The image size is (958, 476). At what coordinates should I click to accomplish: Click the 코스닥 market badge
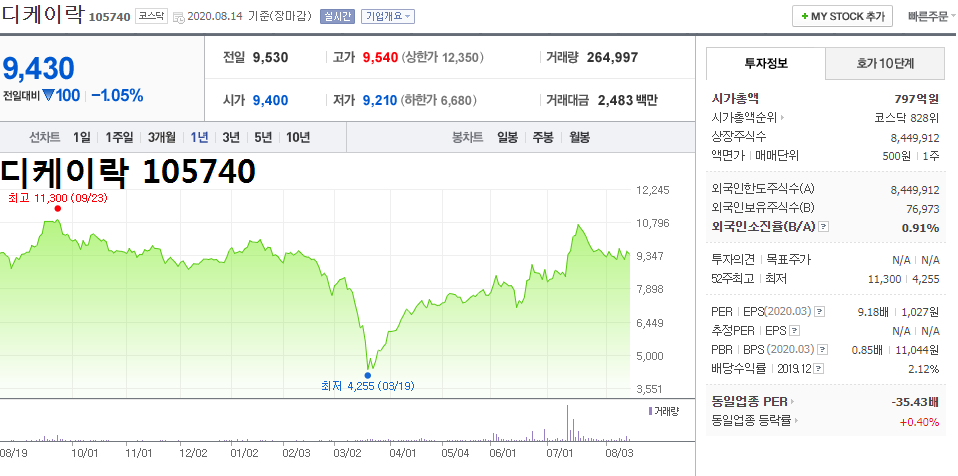click(151, 16)
